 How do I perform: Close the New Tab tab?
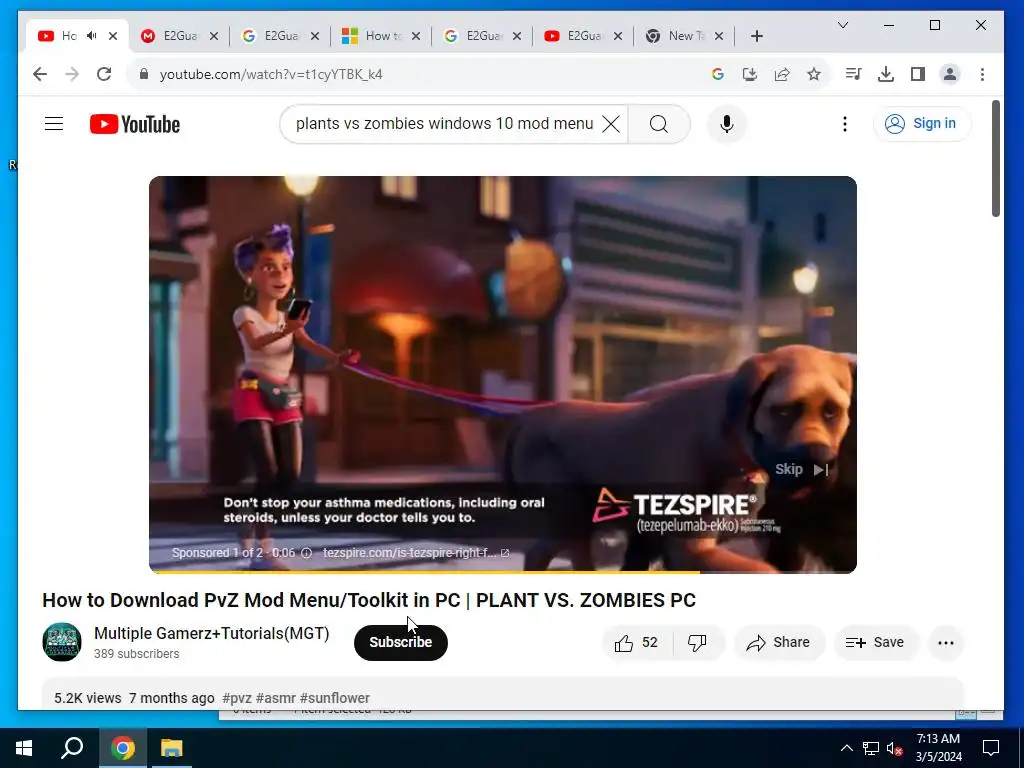tap(719, 35)
